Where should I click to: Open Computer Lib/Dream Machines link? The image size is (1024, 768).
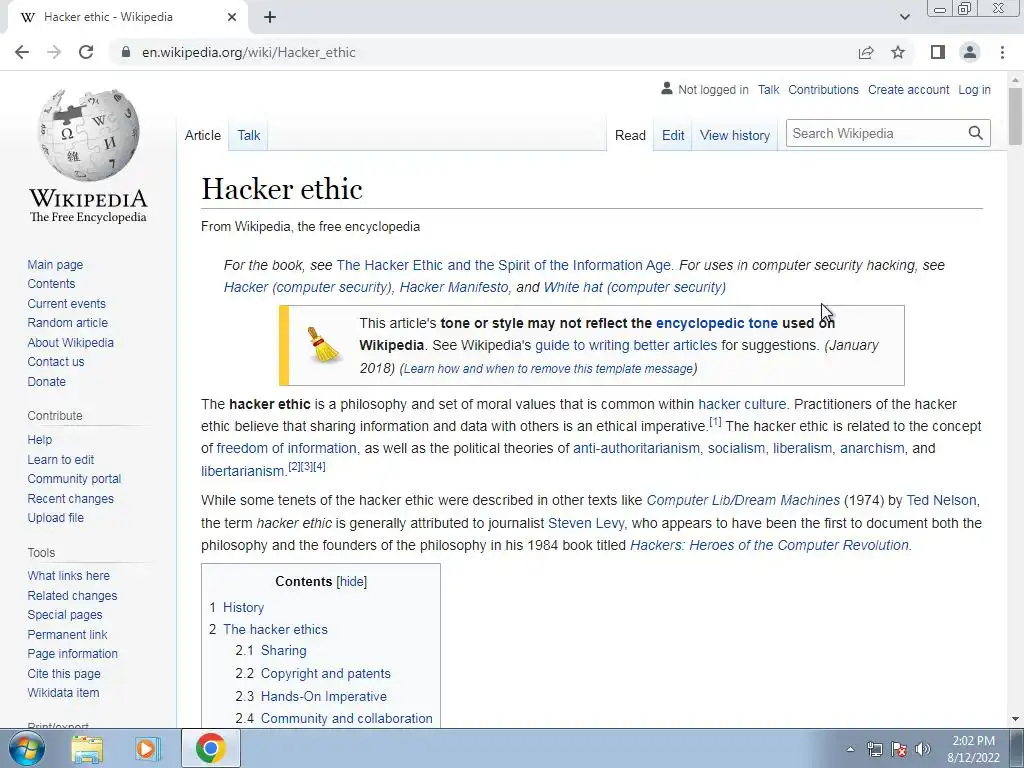[743, 500]
